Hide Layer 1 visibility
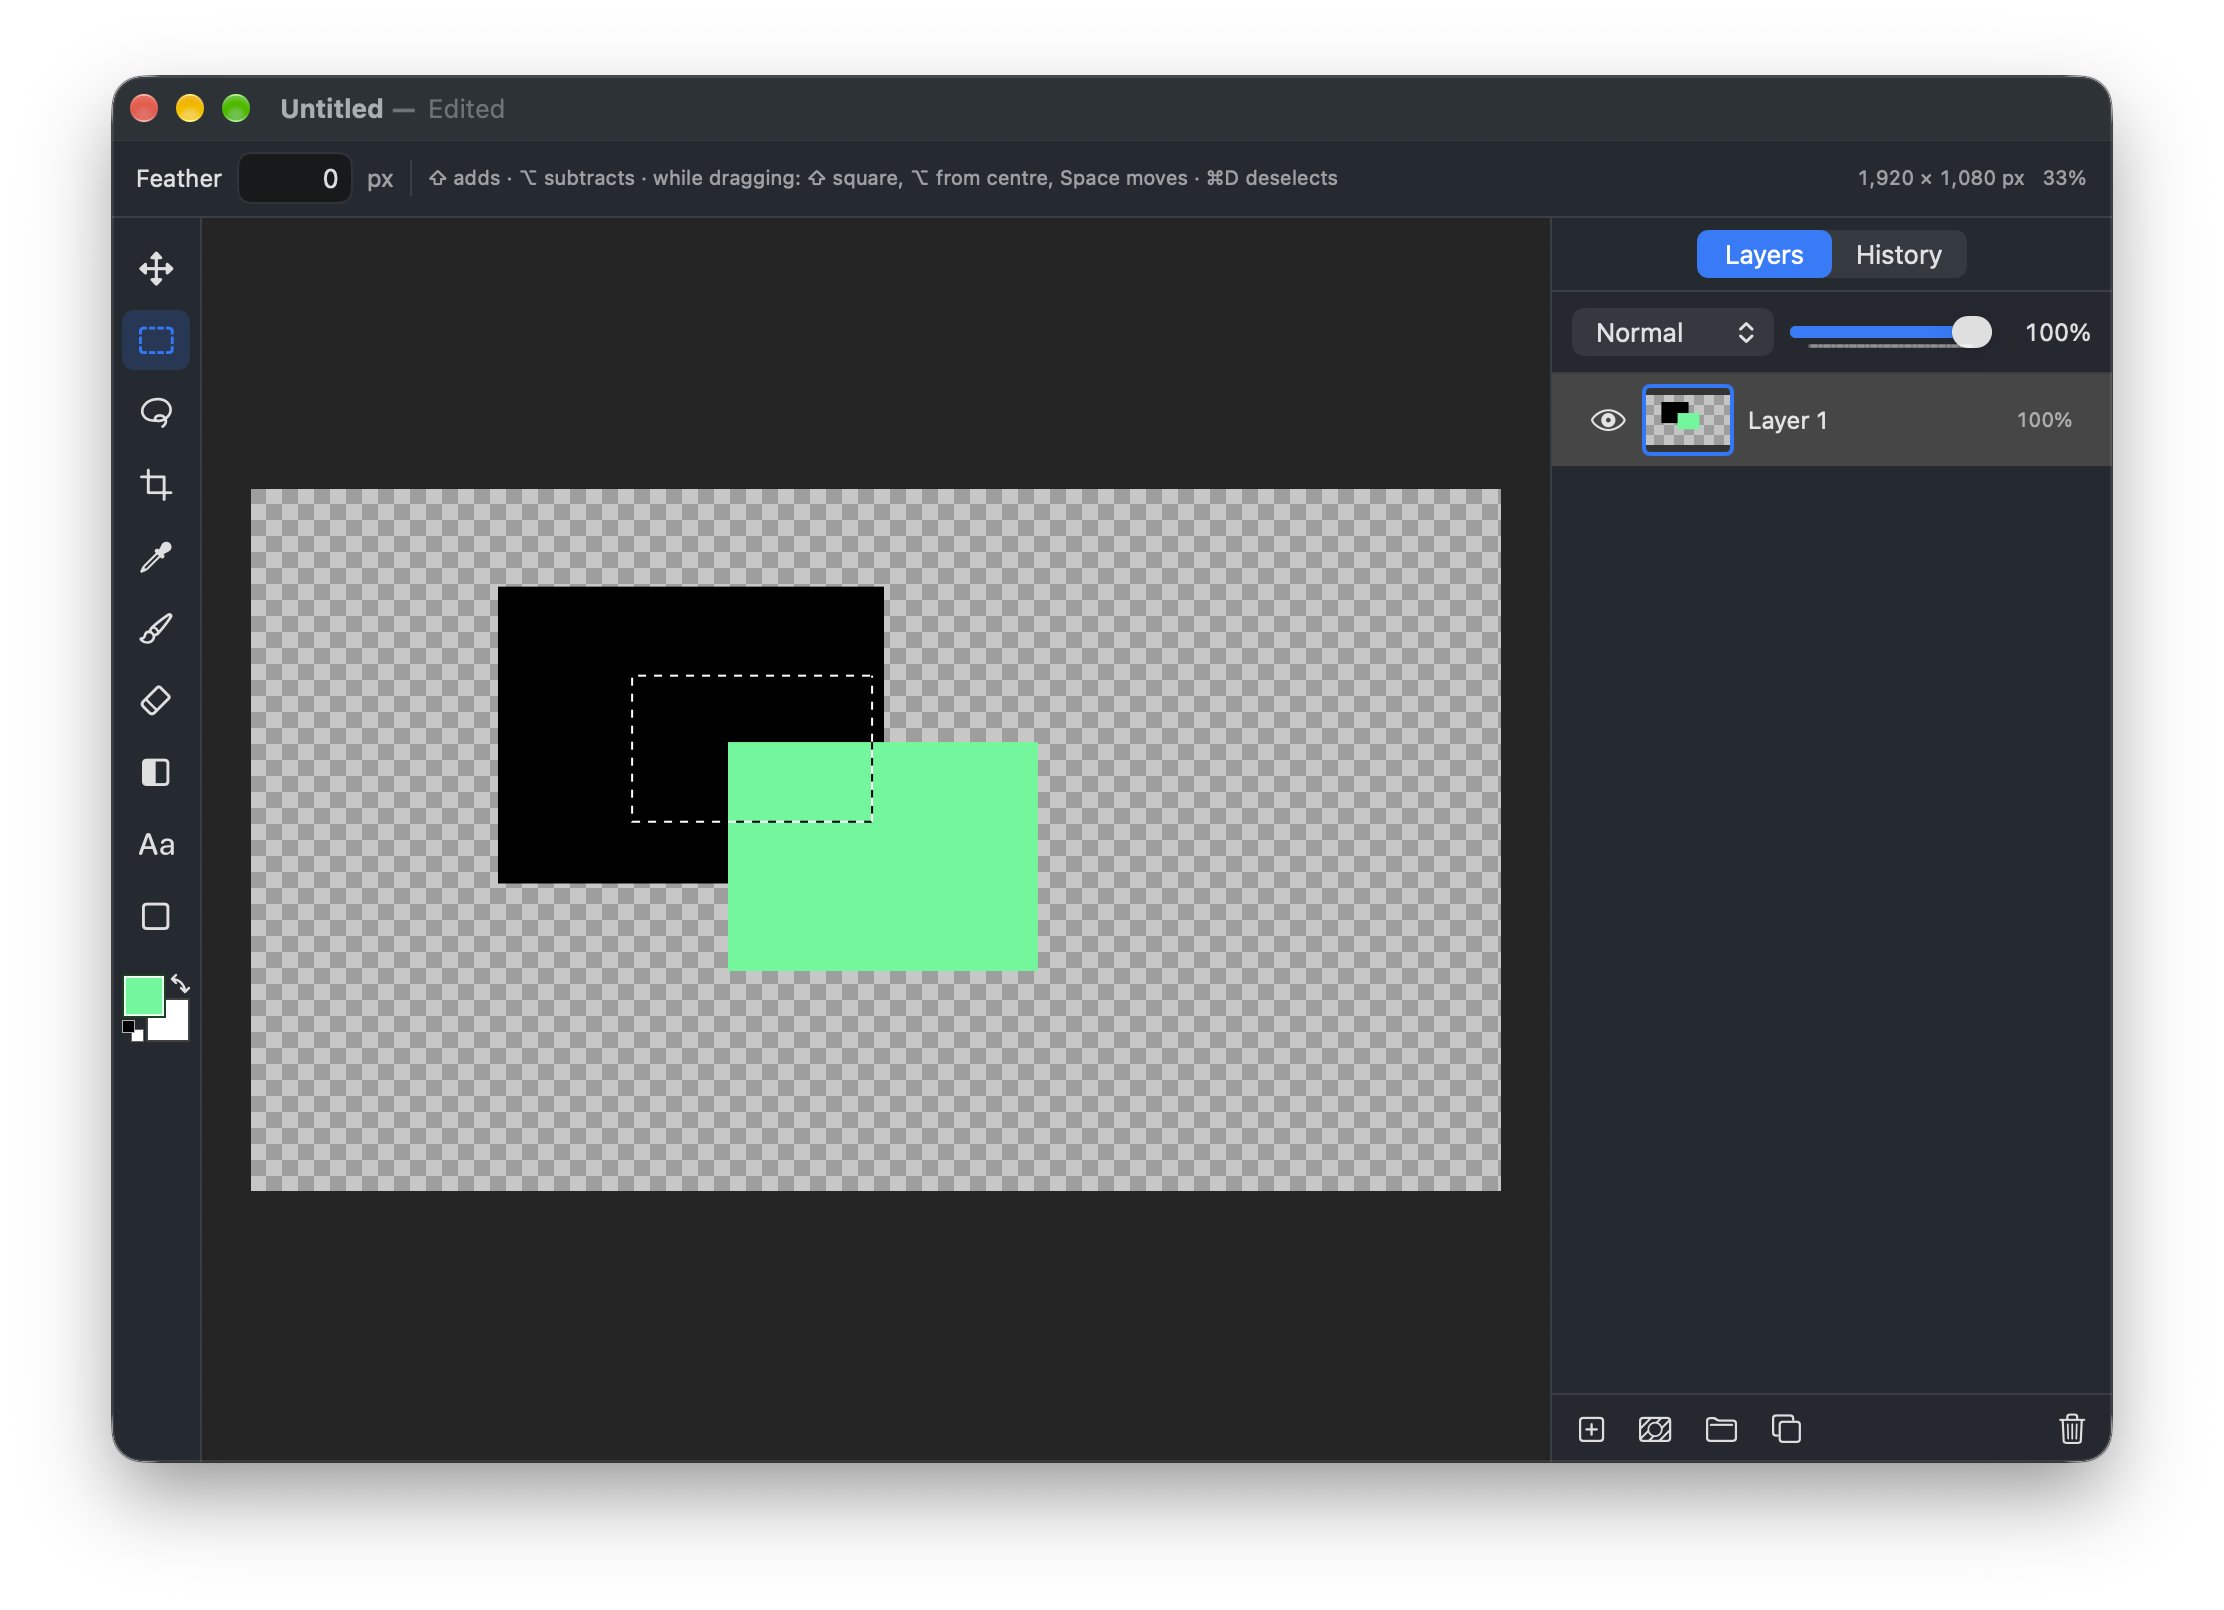Image resolution: width=2224 pixels, height=1610 pixels. point(1607,420)
